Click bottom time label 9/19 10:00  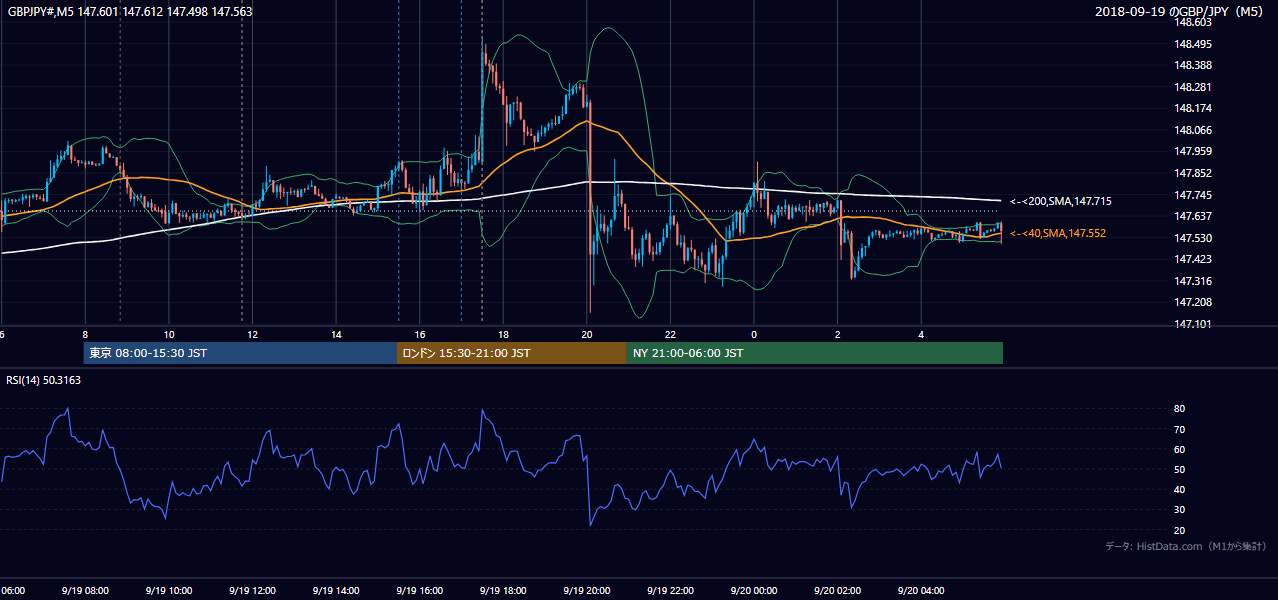pyautogui.click(x=169, y=590)
